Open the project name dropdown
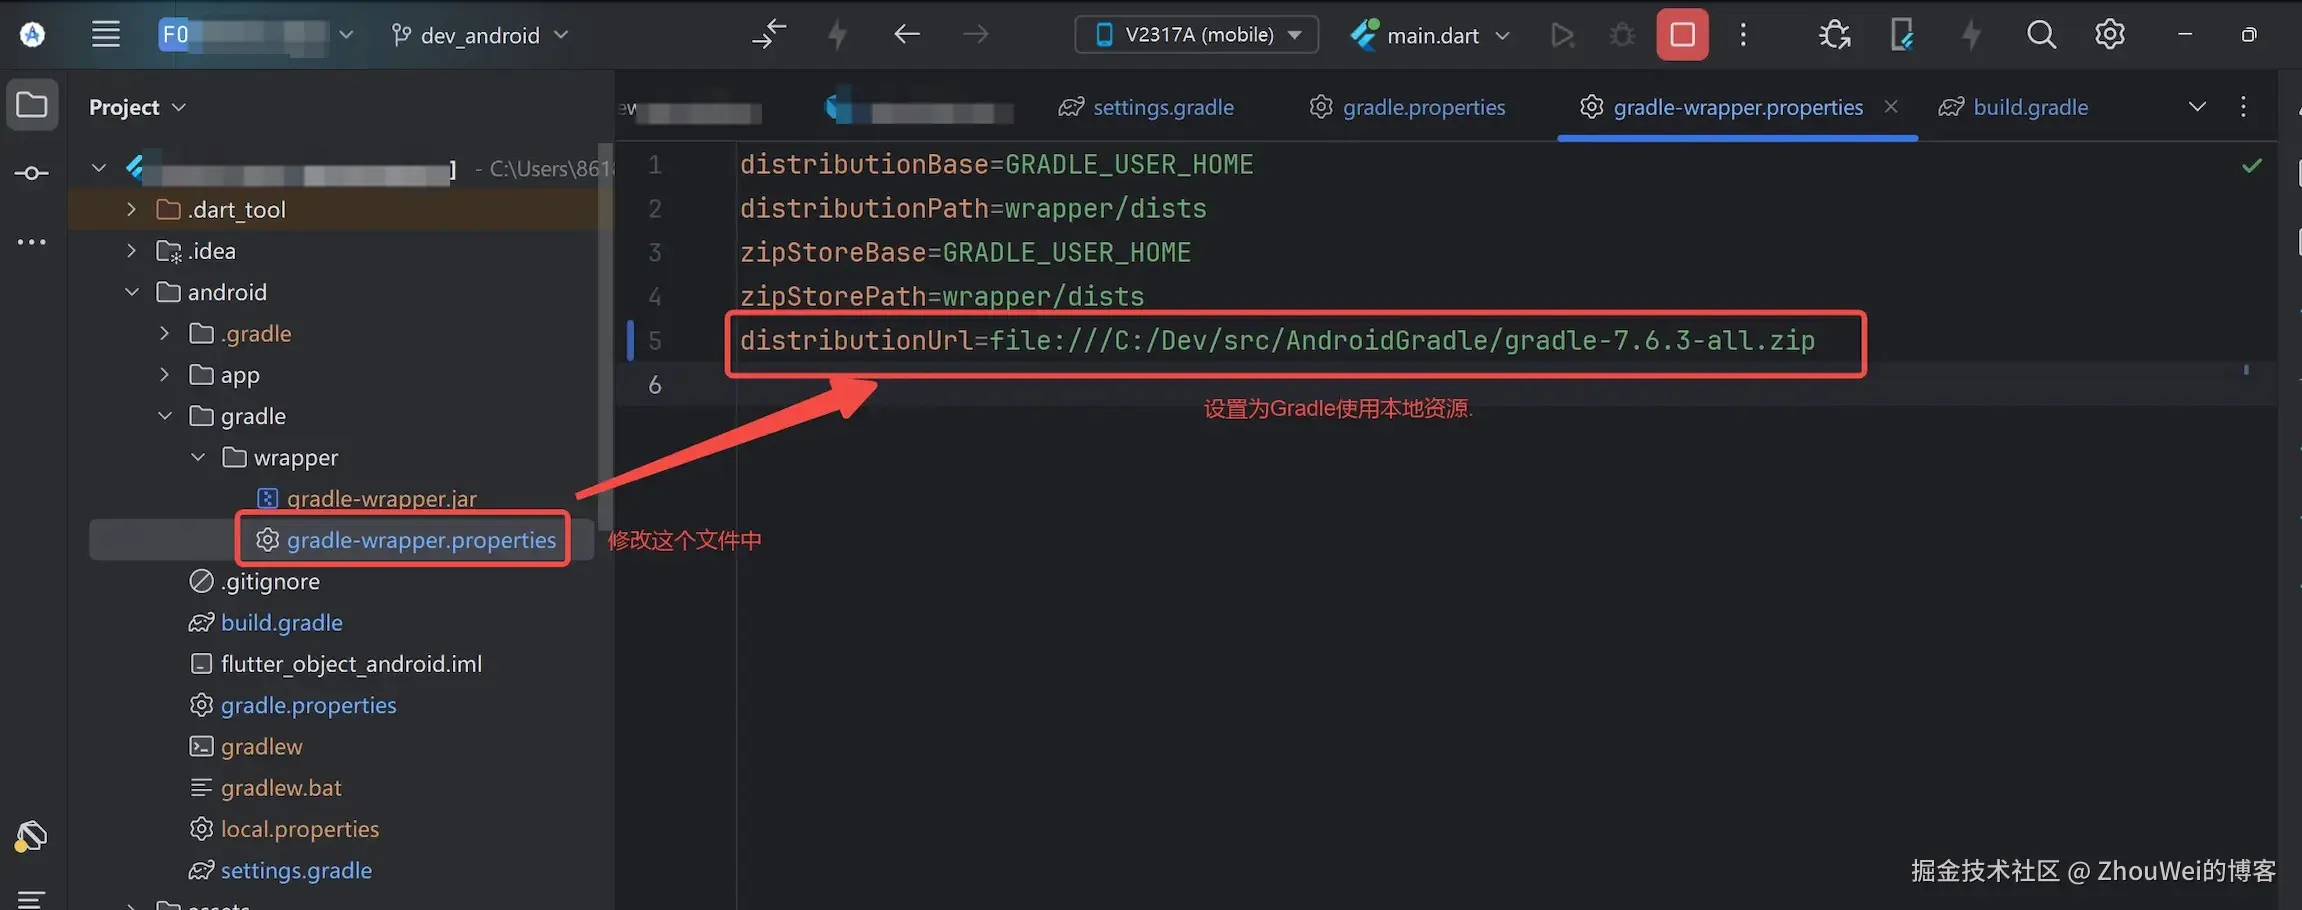 [257, 35]
